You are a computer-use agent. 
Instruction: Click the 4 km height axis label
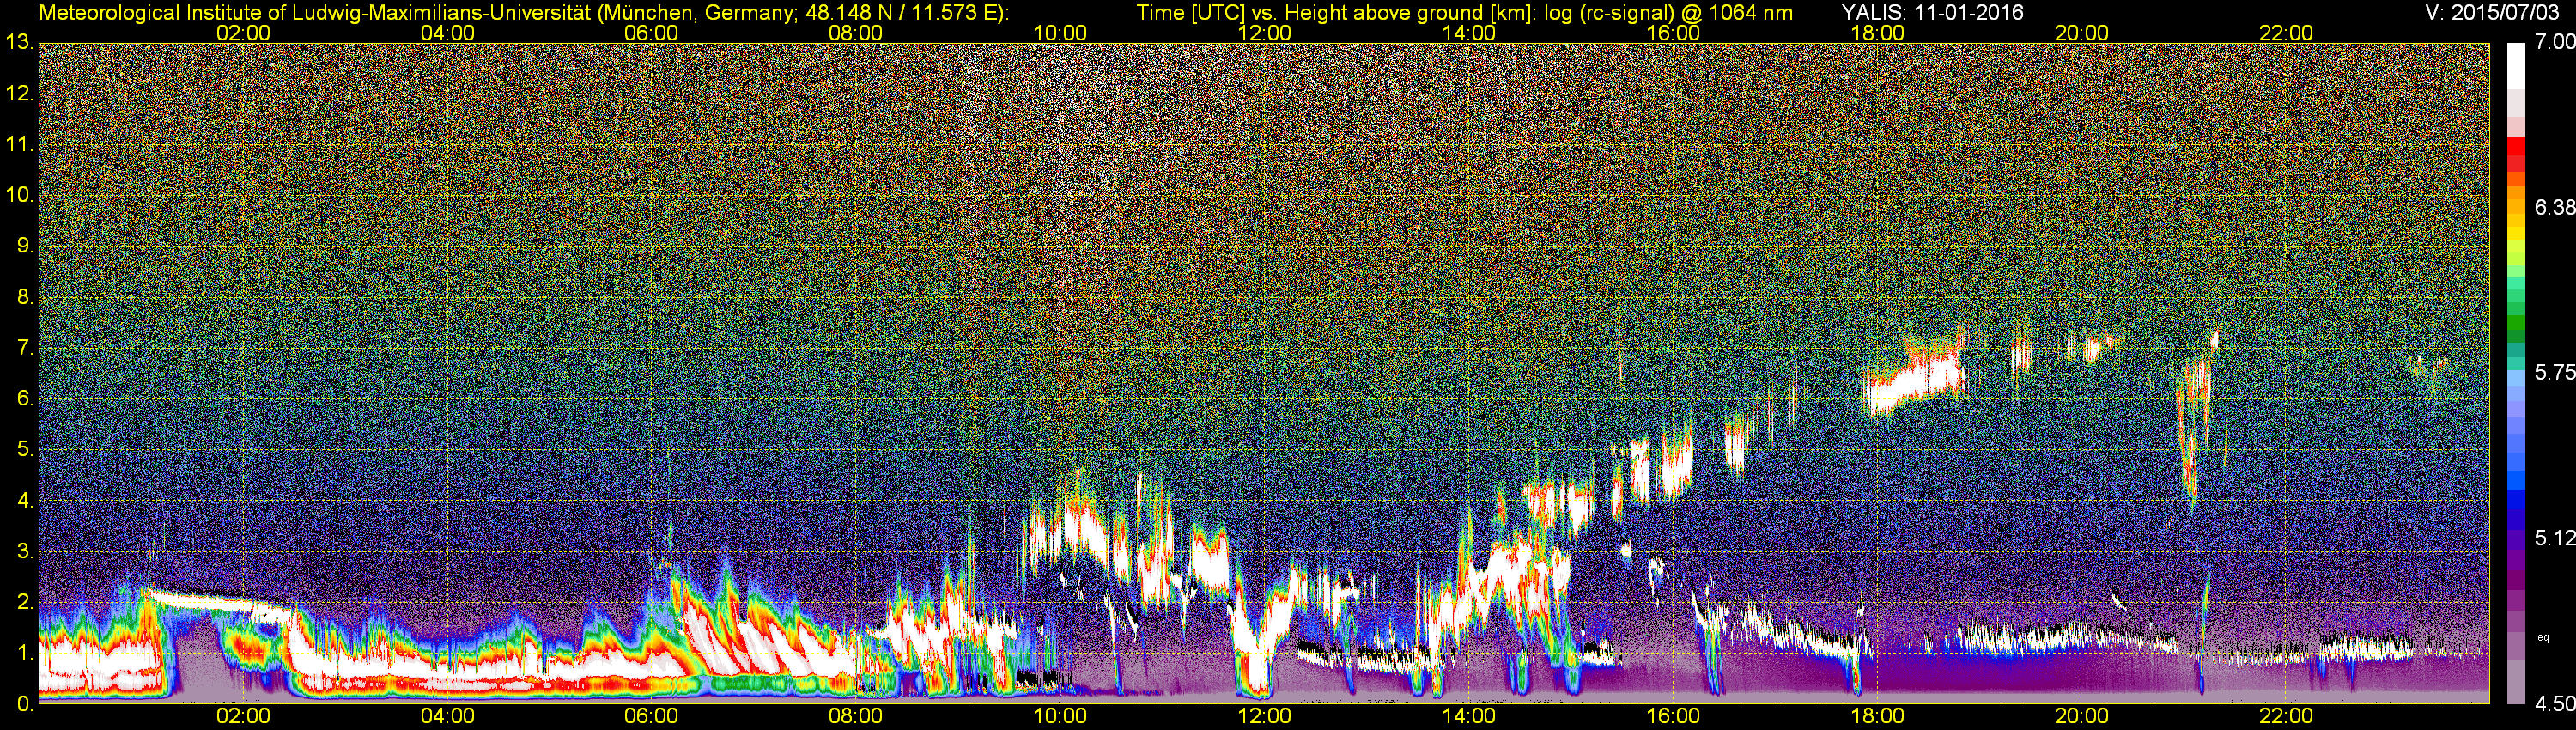(x=25, y=501)
